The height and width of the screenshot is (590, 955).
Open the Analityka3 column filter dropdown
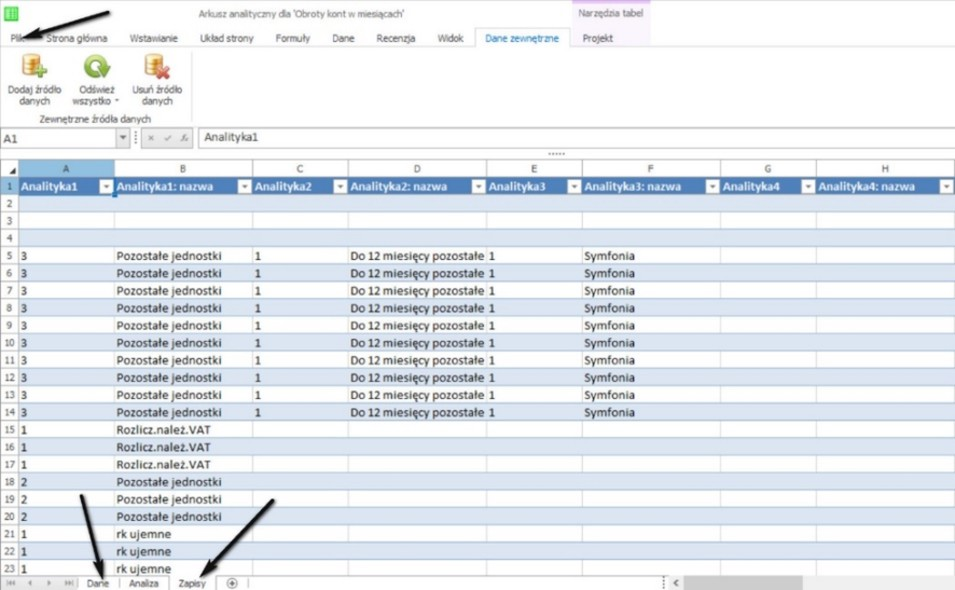(574, 187)
